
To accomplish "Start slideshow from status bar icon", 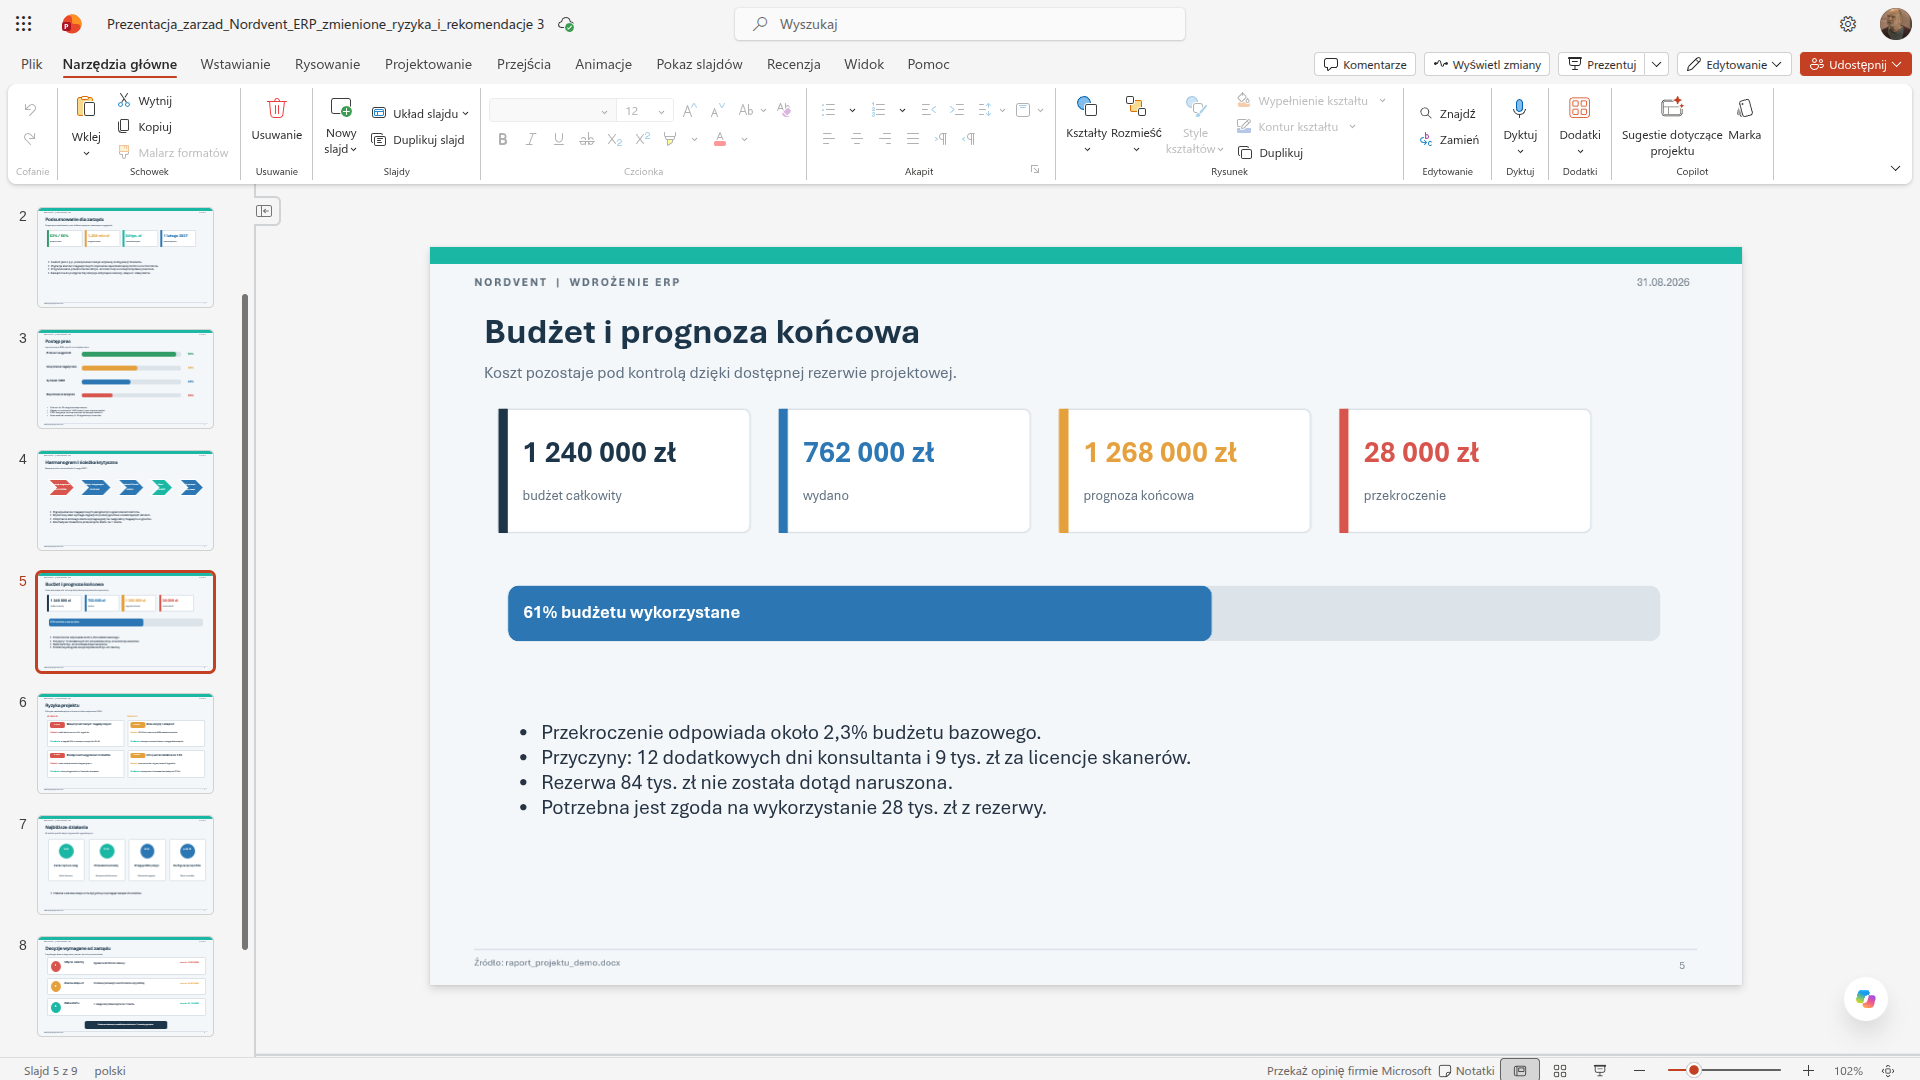I will pos(1600,1070).
